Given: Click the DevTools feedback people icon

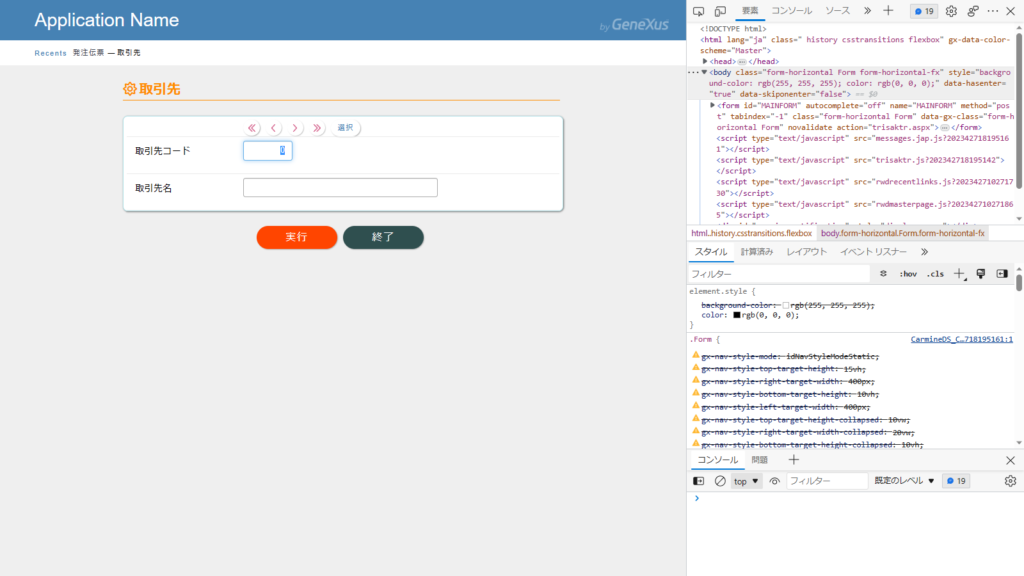Looking at the screenshot, I should (x=973, y=11).
